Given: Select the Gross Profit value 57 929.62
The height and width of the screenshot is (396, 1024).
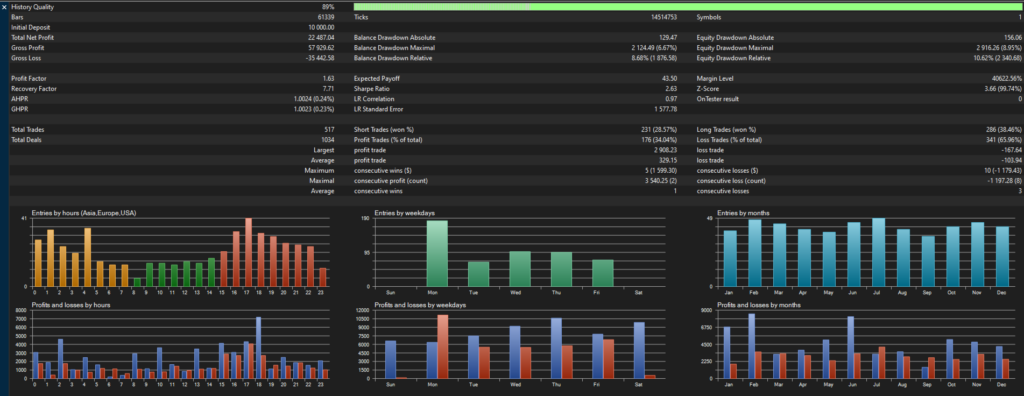Looking at the screenshot, I should tap(321, 48).
